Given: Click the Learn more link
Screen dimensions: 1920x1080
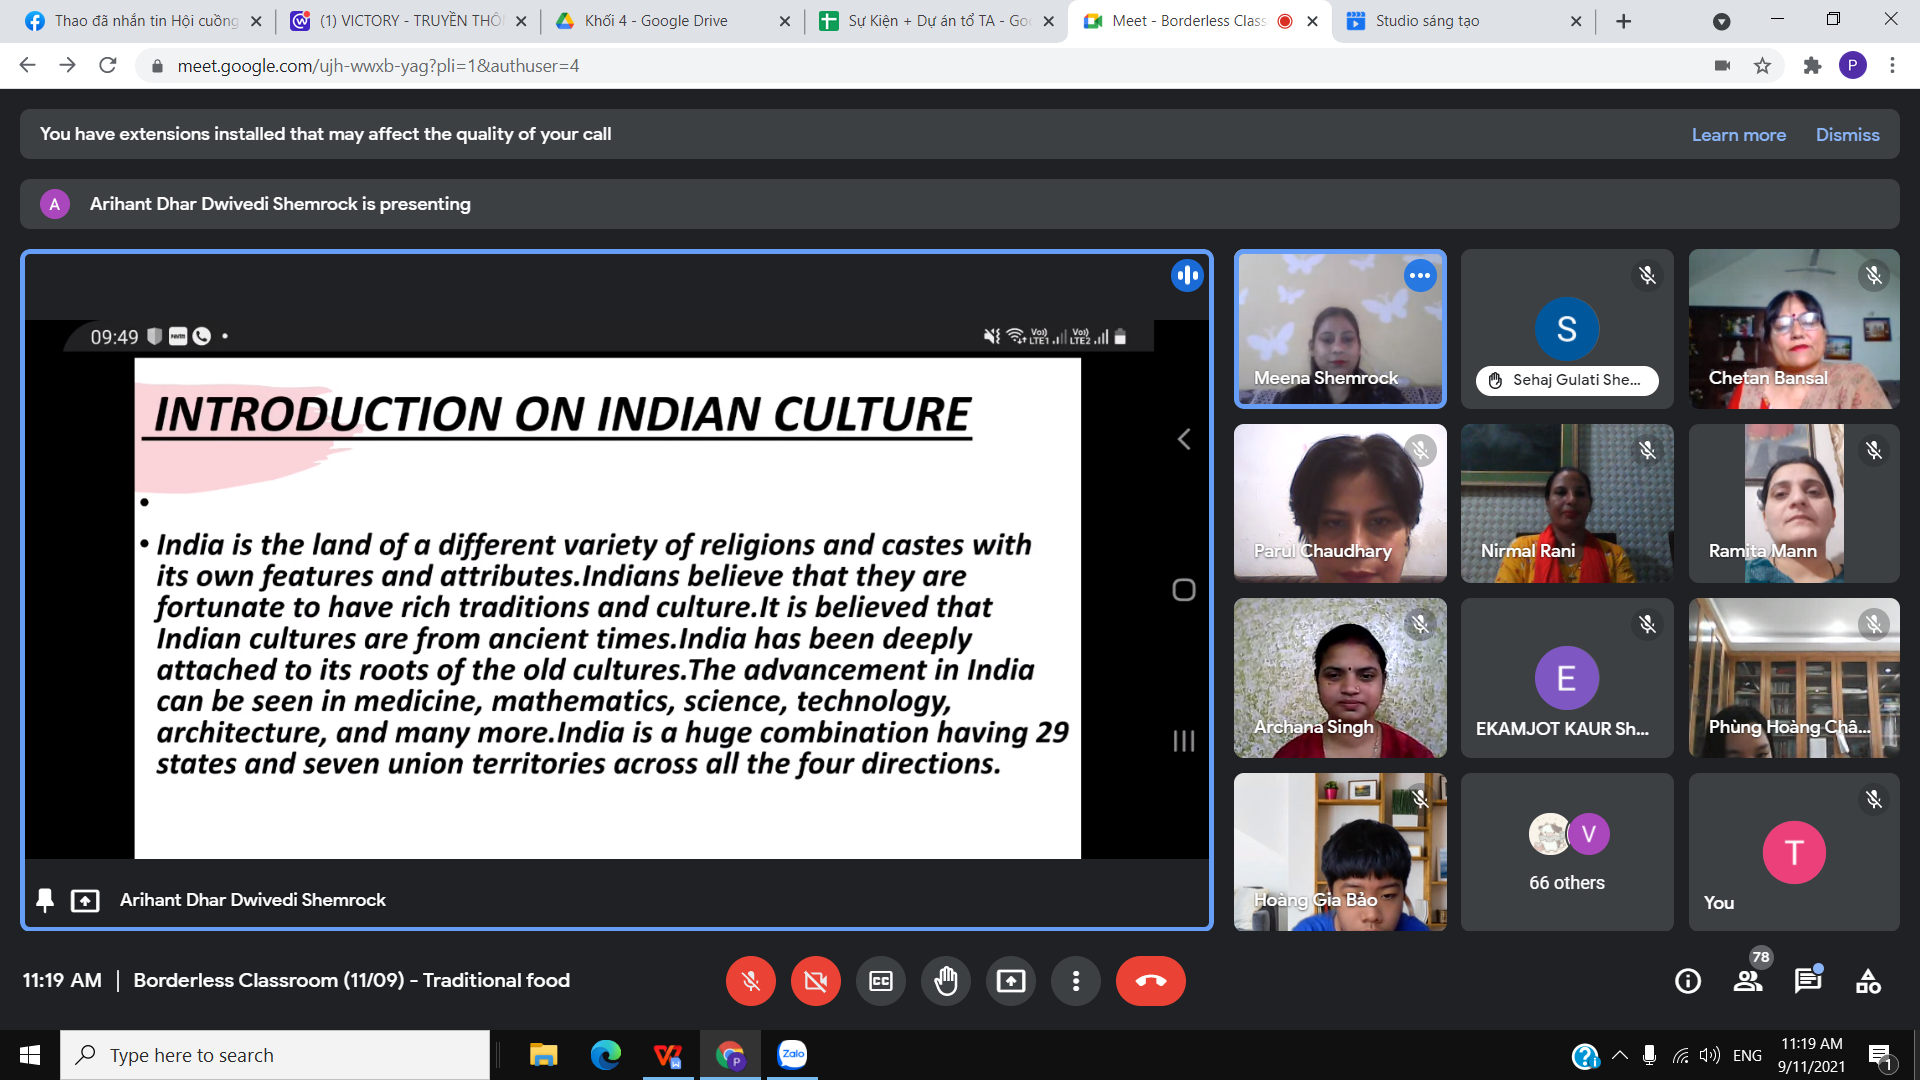Looking at the screenshot, I should [x=1738, y=135].
